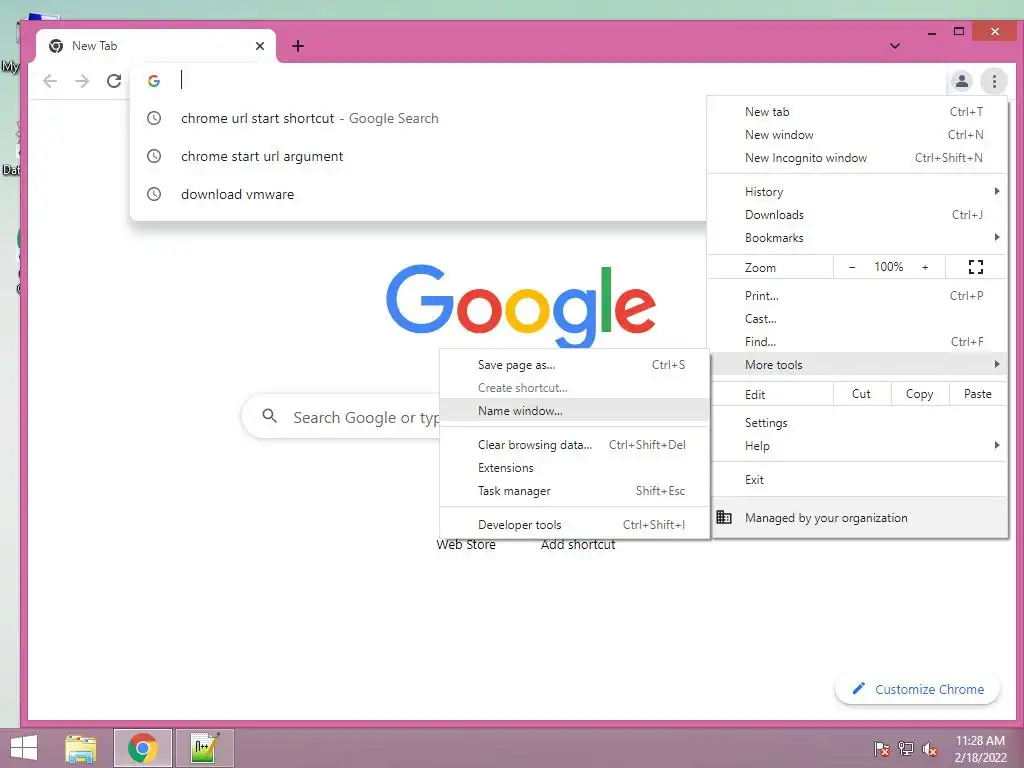Click Copy in Edit row

pos(919,394)
